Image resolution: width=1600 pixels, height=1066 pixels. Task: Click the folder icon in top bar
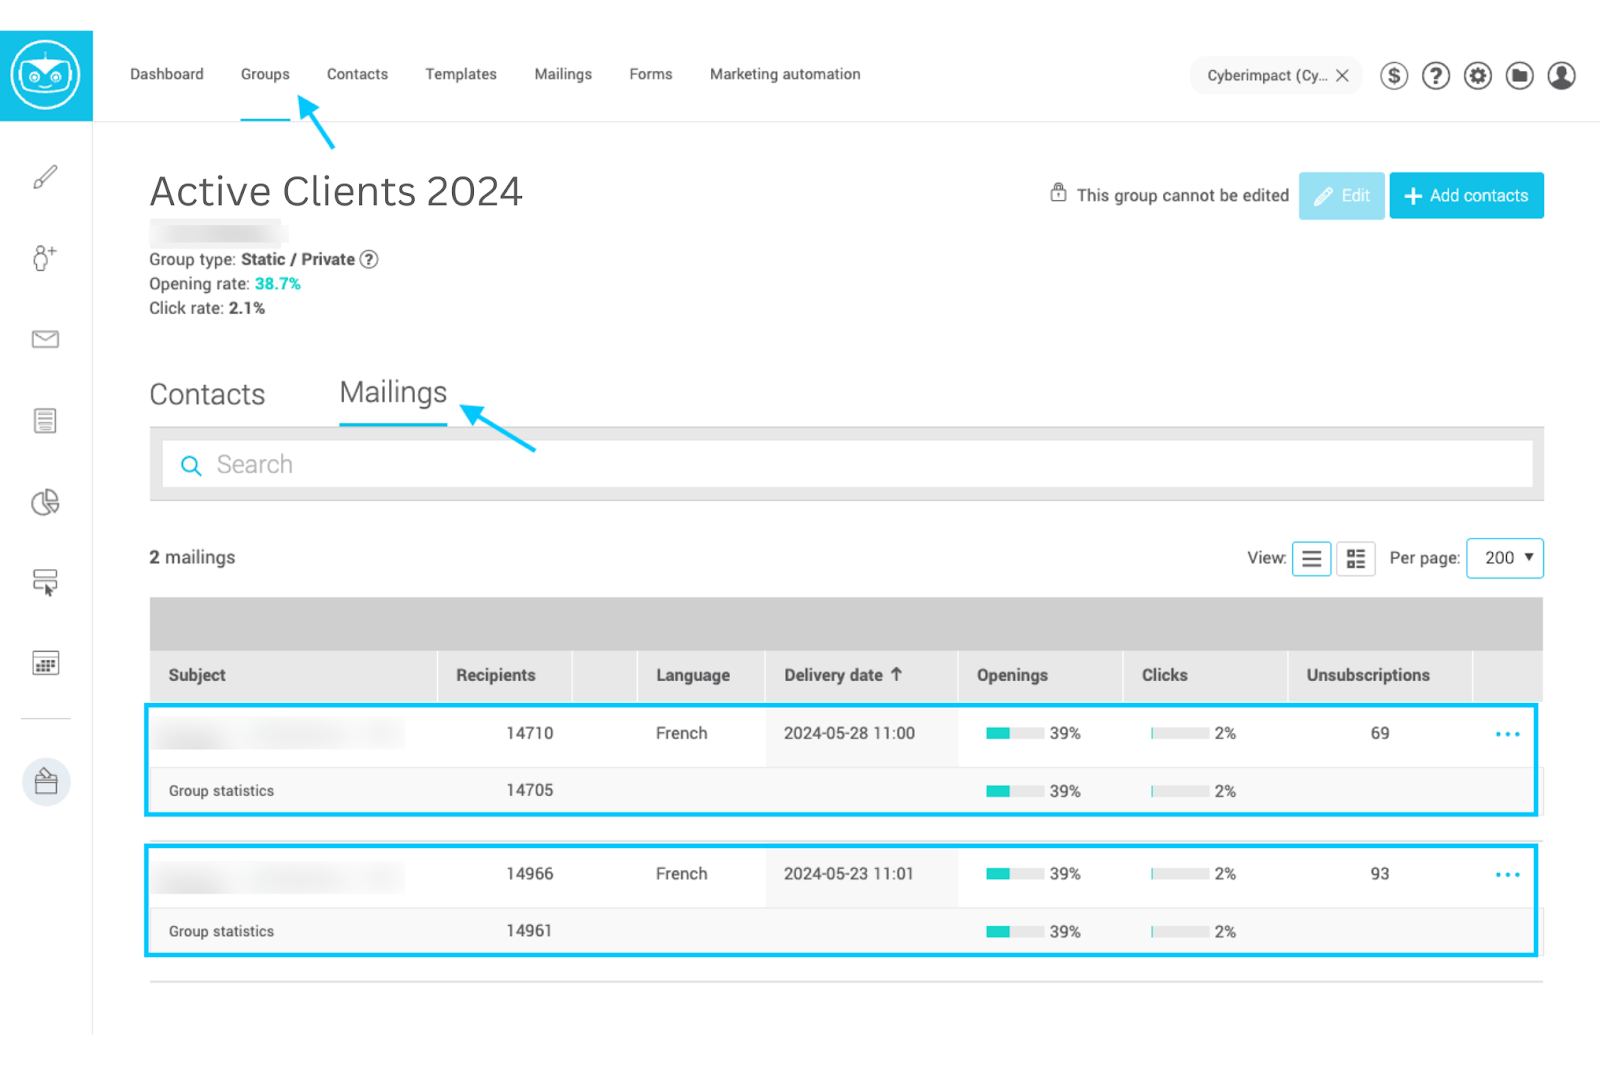1520,76
